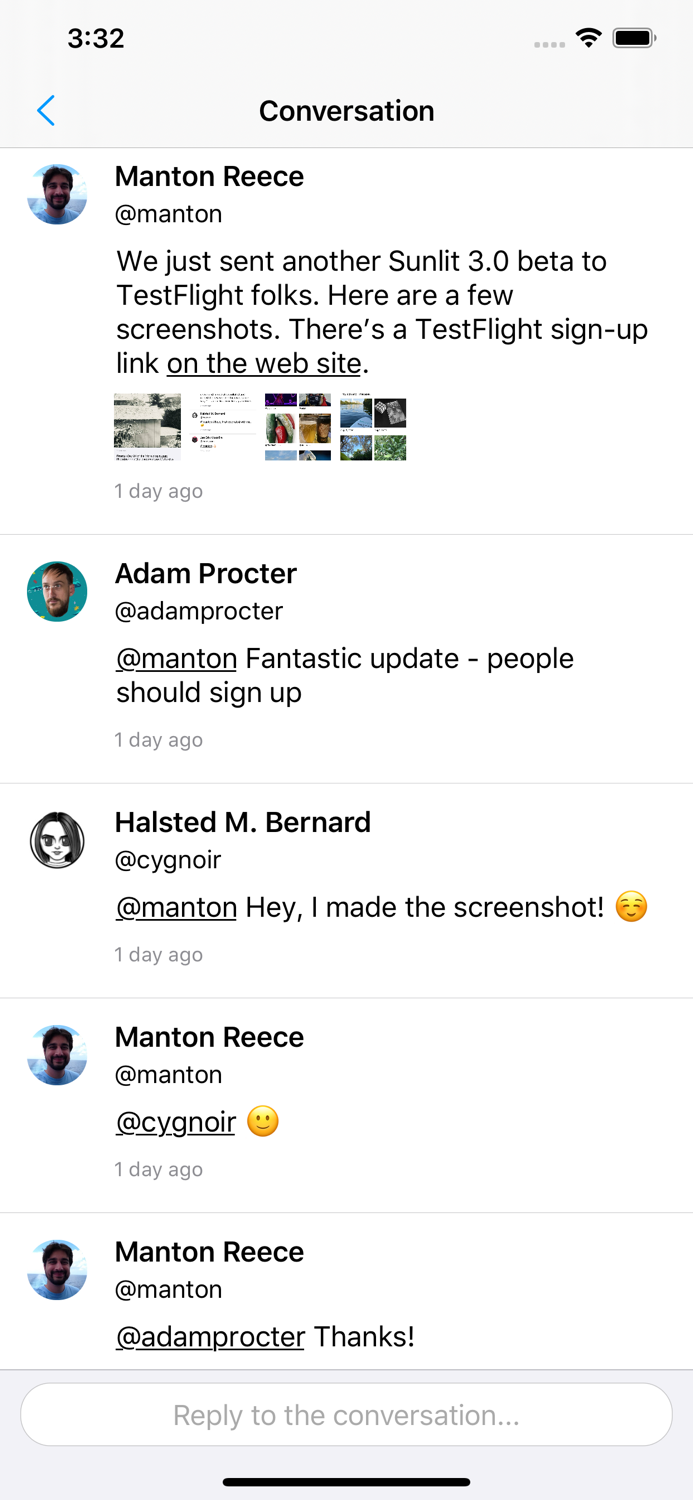Open Manton Reece's avatar on first post

point(57,195)
